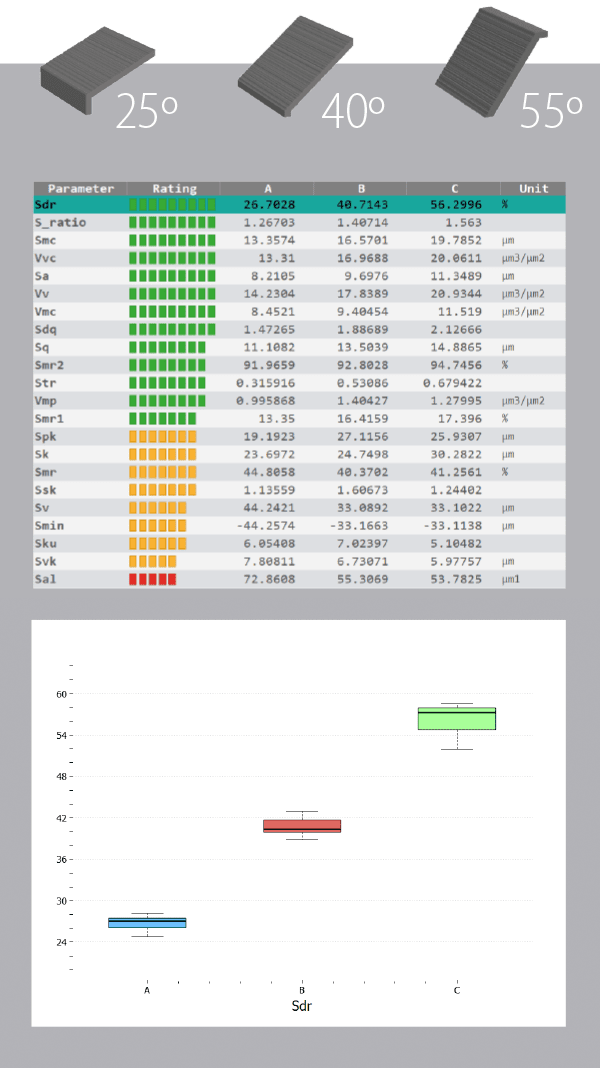Select the green box for group C
Screen dimensions: 600x1068
[457, 718]
